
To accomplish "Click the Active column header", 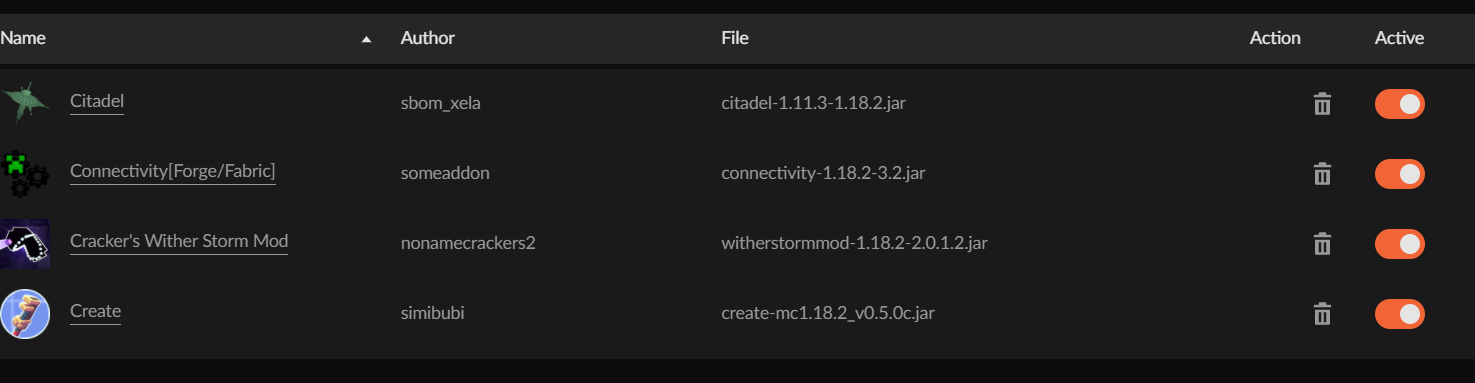I will click(x=1399, y=38).
